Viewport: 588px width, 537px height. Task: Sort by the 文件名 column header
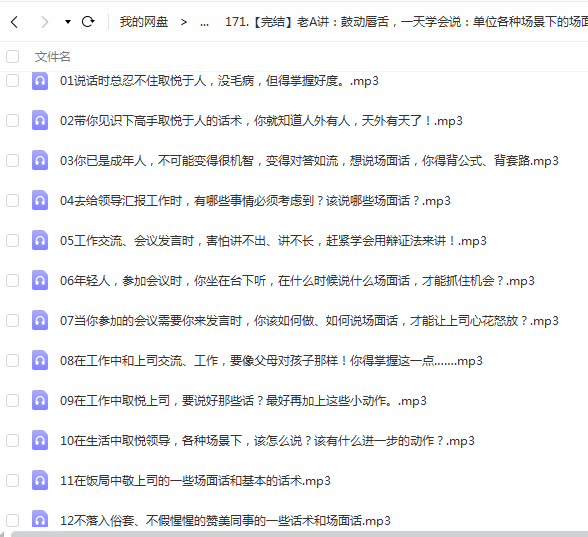[52, 57]
